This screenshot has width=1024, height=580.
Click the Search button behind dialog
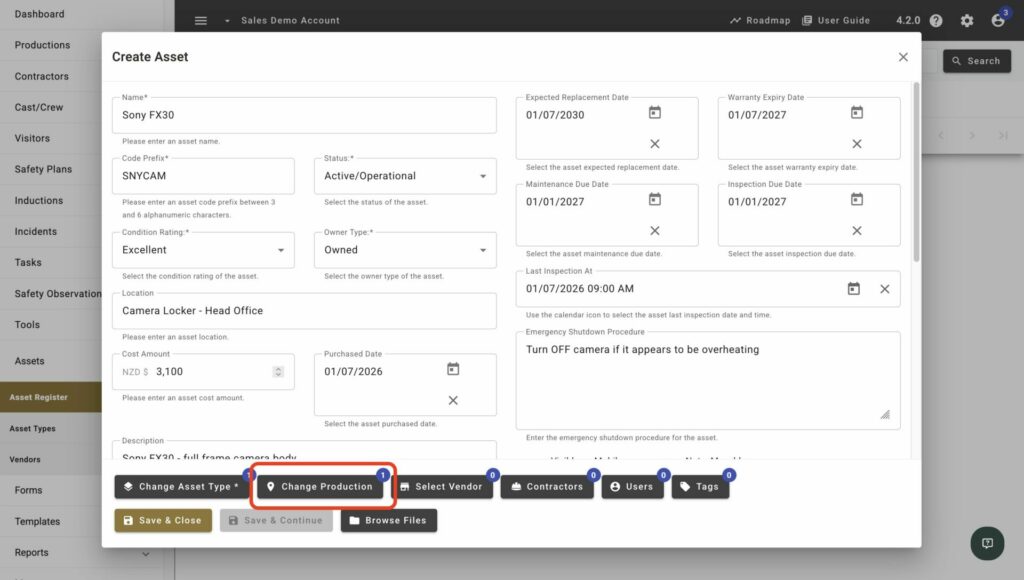(x=976, y=61)
